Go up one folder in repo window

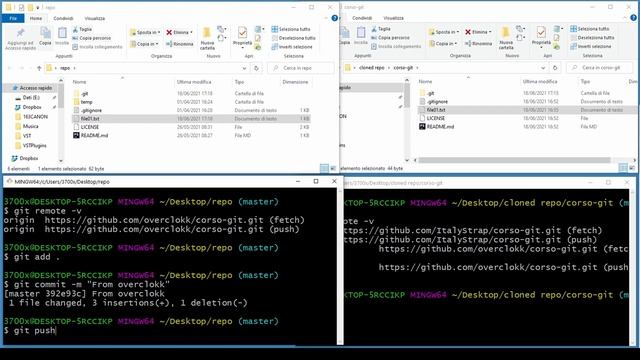coord(39,68)
